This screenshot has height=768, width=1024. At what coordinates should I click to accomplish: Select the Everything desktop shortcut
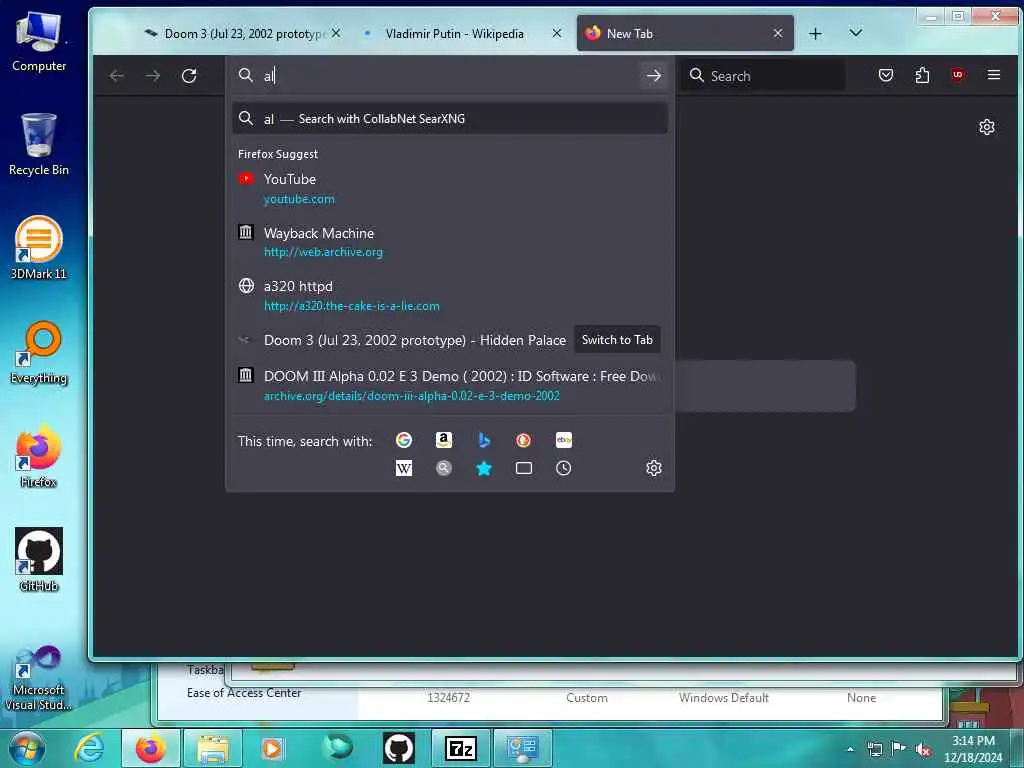39,353
